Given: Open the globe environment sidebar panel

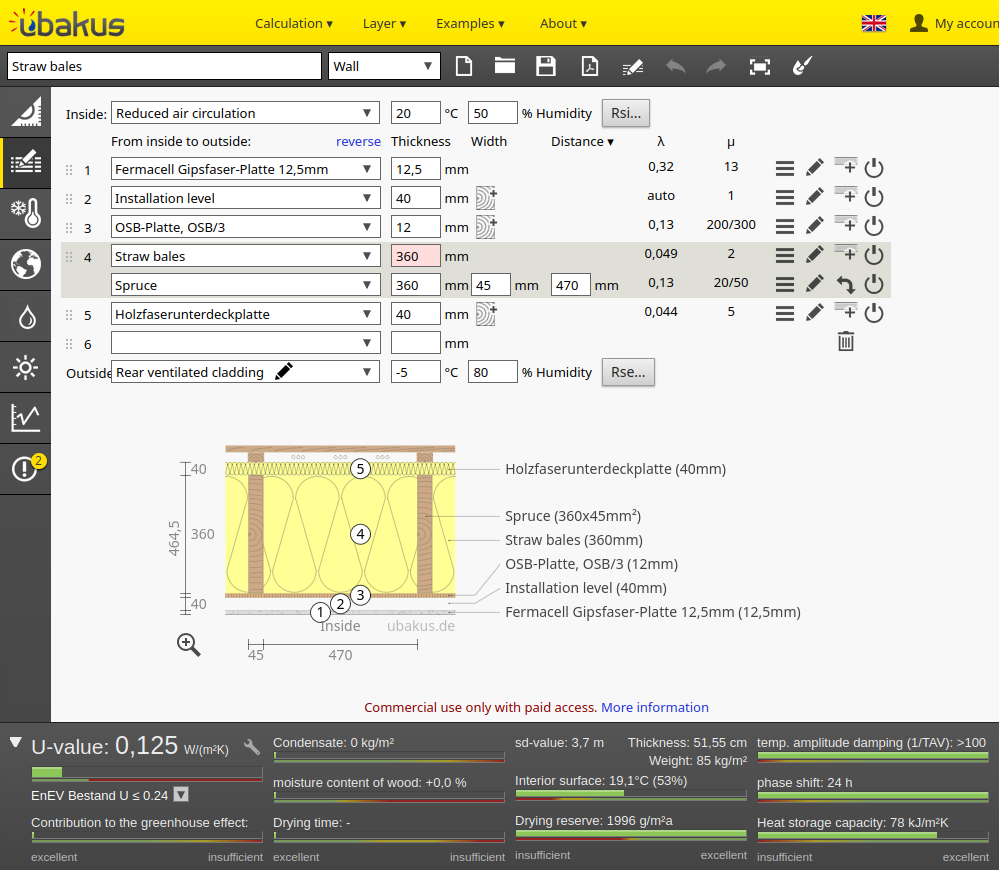Looking at the screenshot, I should tap(25, 265).
